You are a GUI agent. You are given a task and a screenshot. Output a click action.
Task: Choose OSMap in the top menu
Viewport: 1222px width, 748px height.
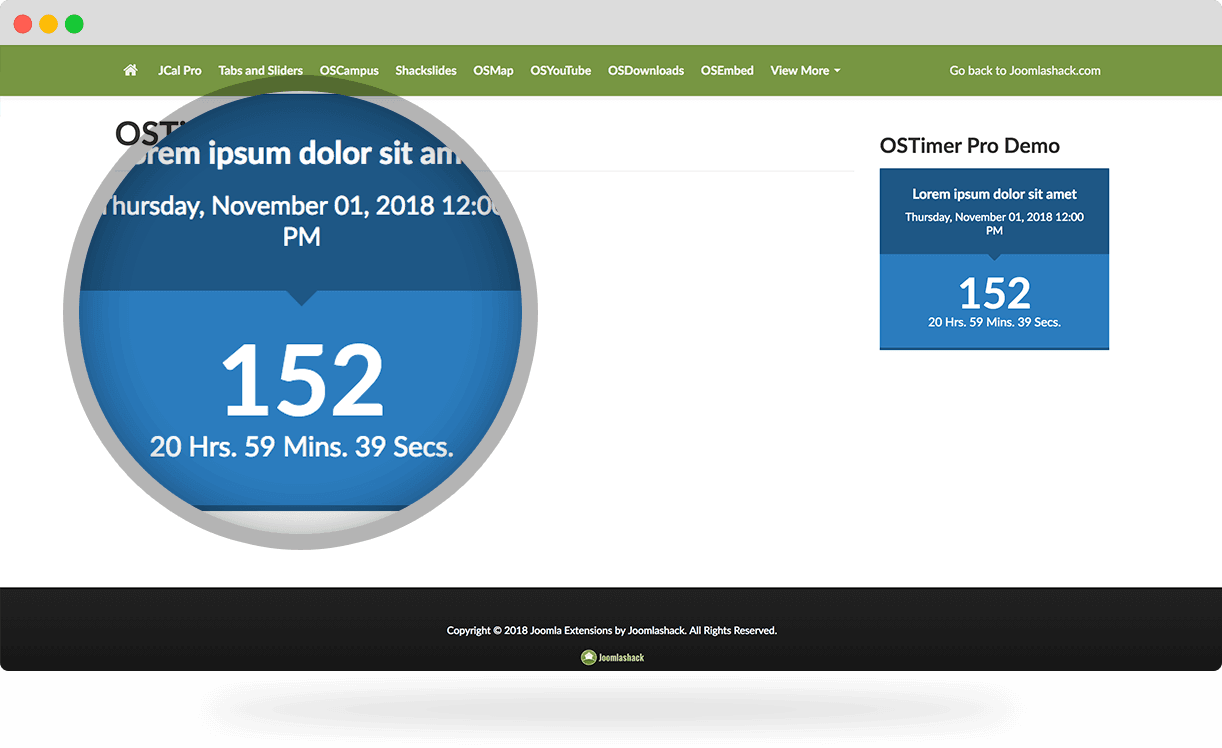coord(493,71)
